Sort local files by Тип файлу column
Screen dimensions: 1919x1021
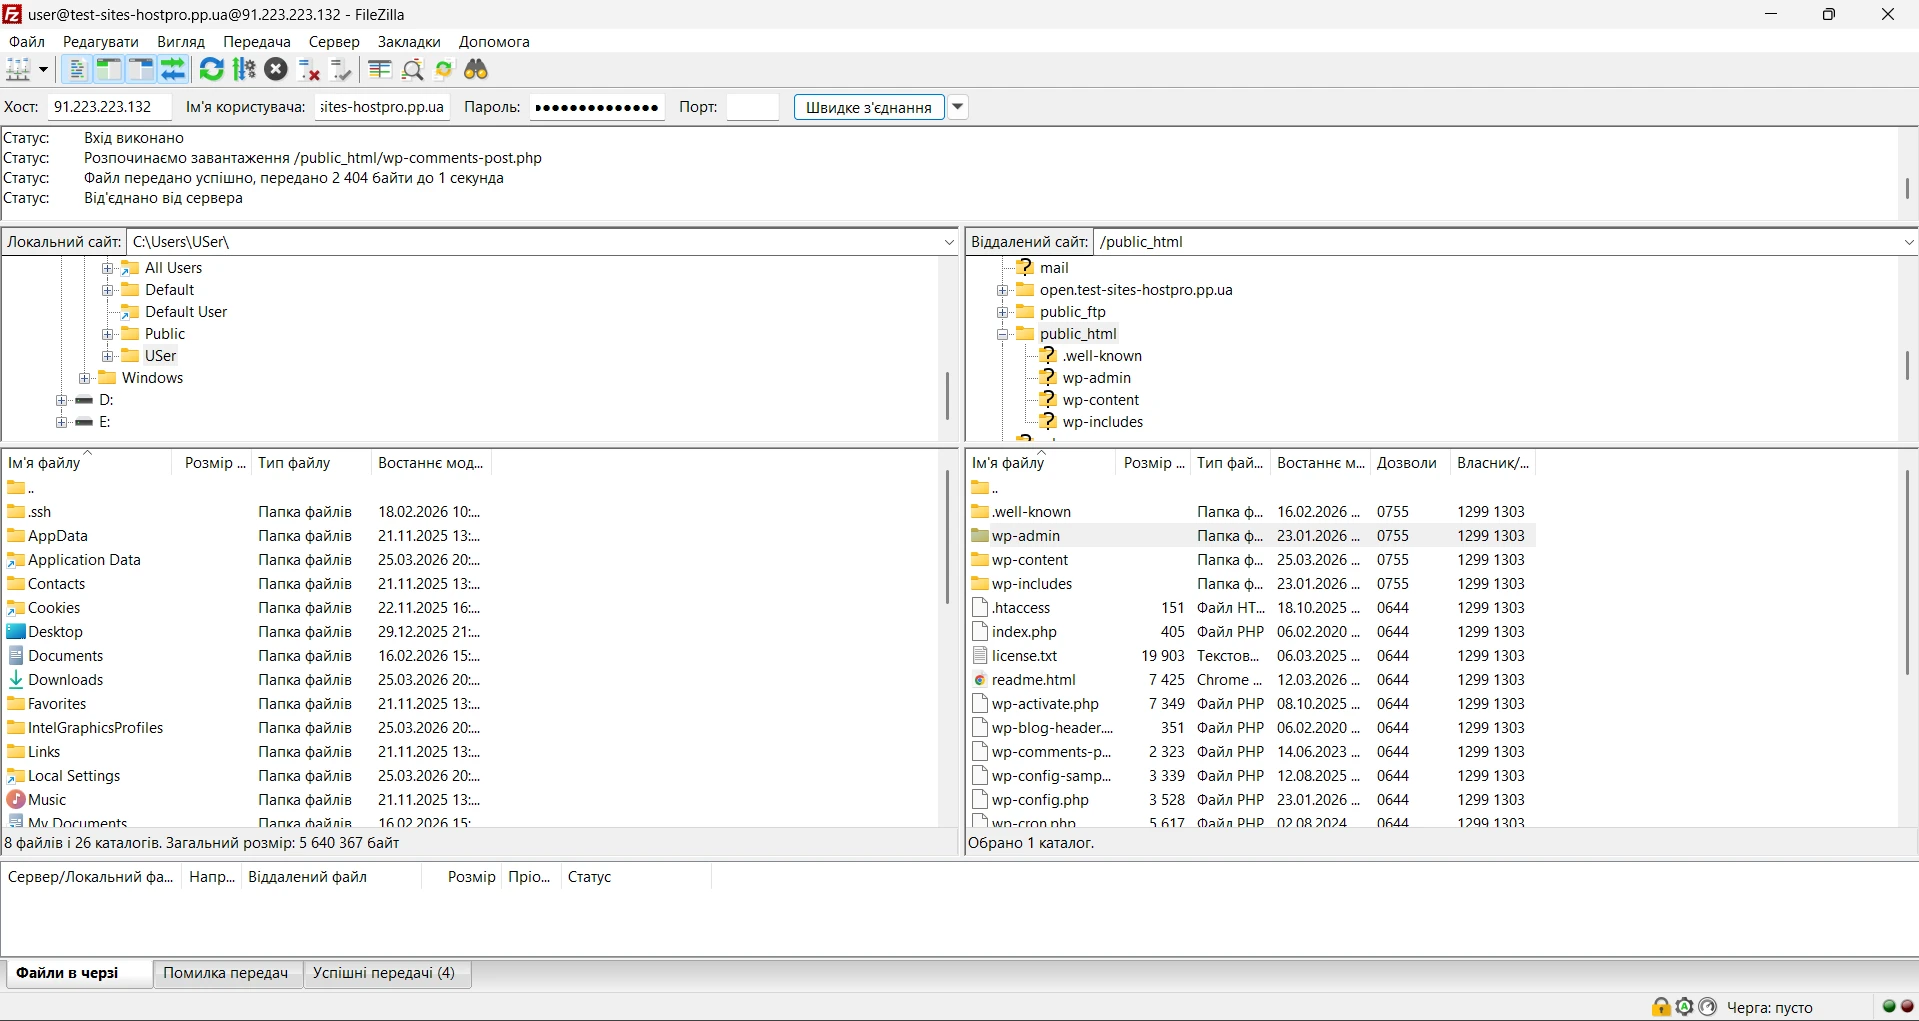[311, 463]
